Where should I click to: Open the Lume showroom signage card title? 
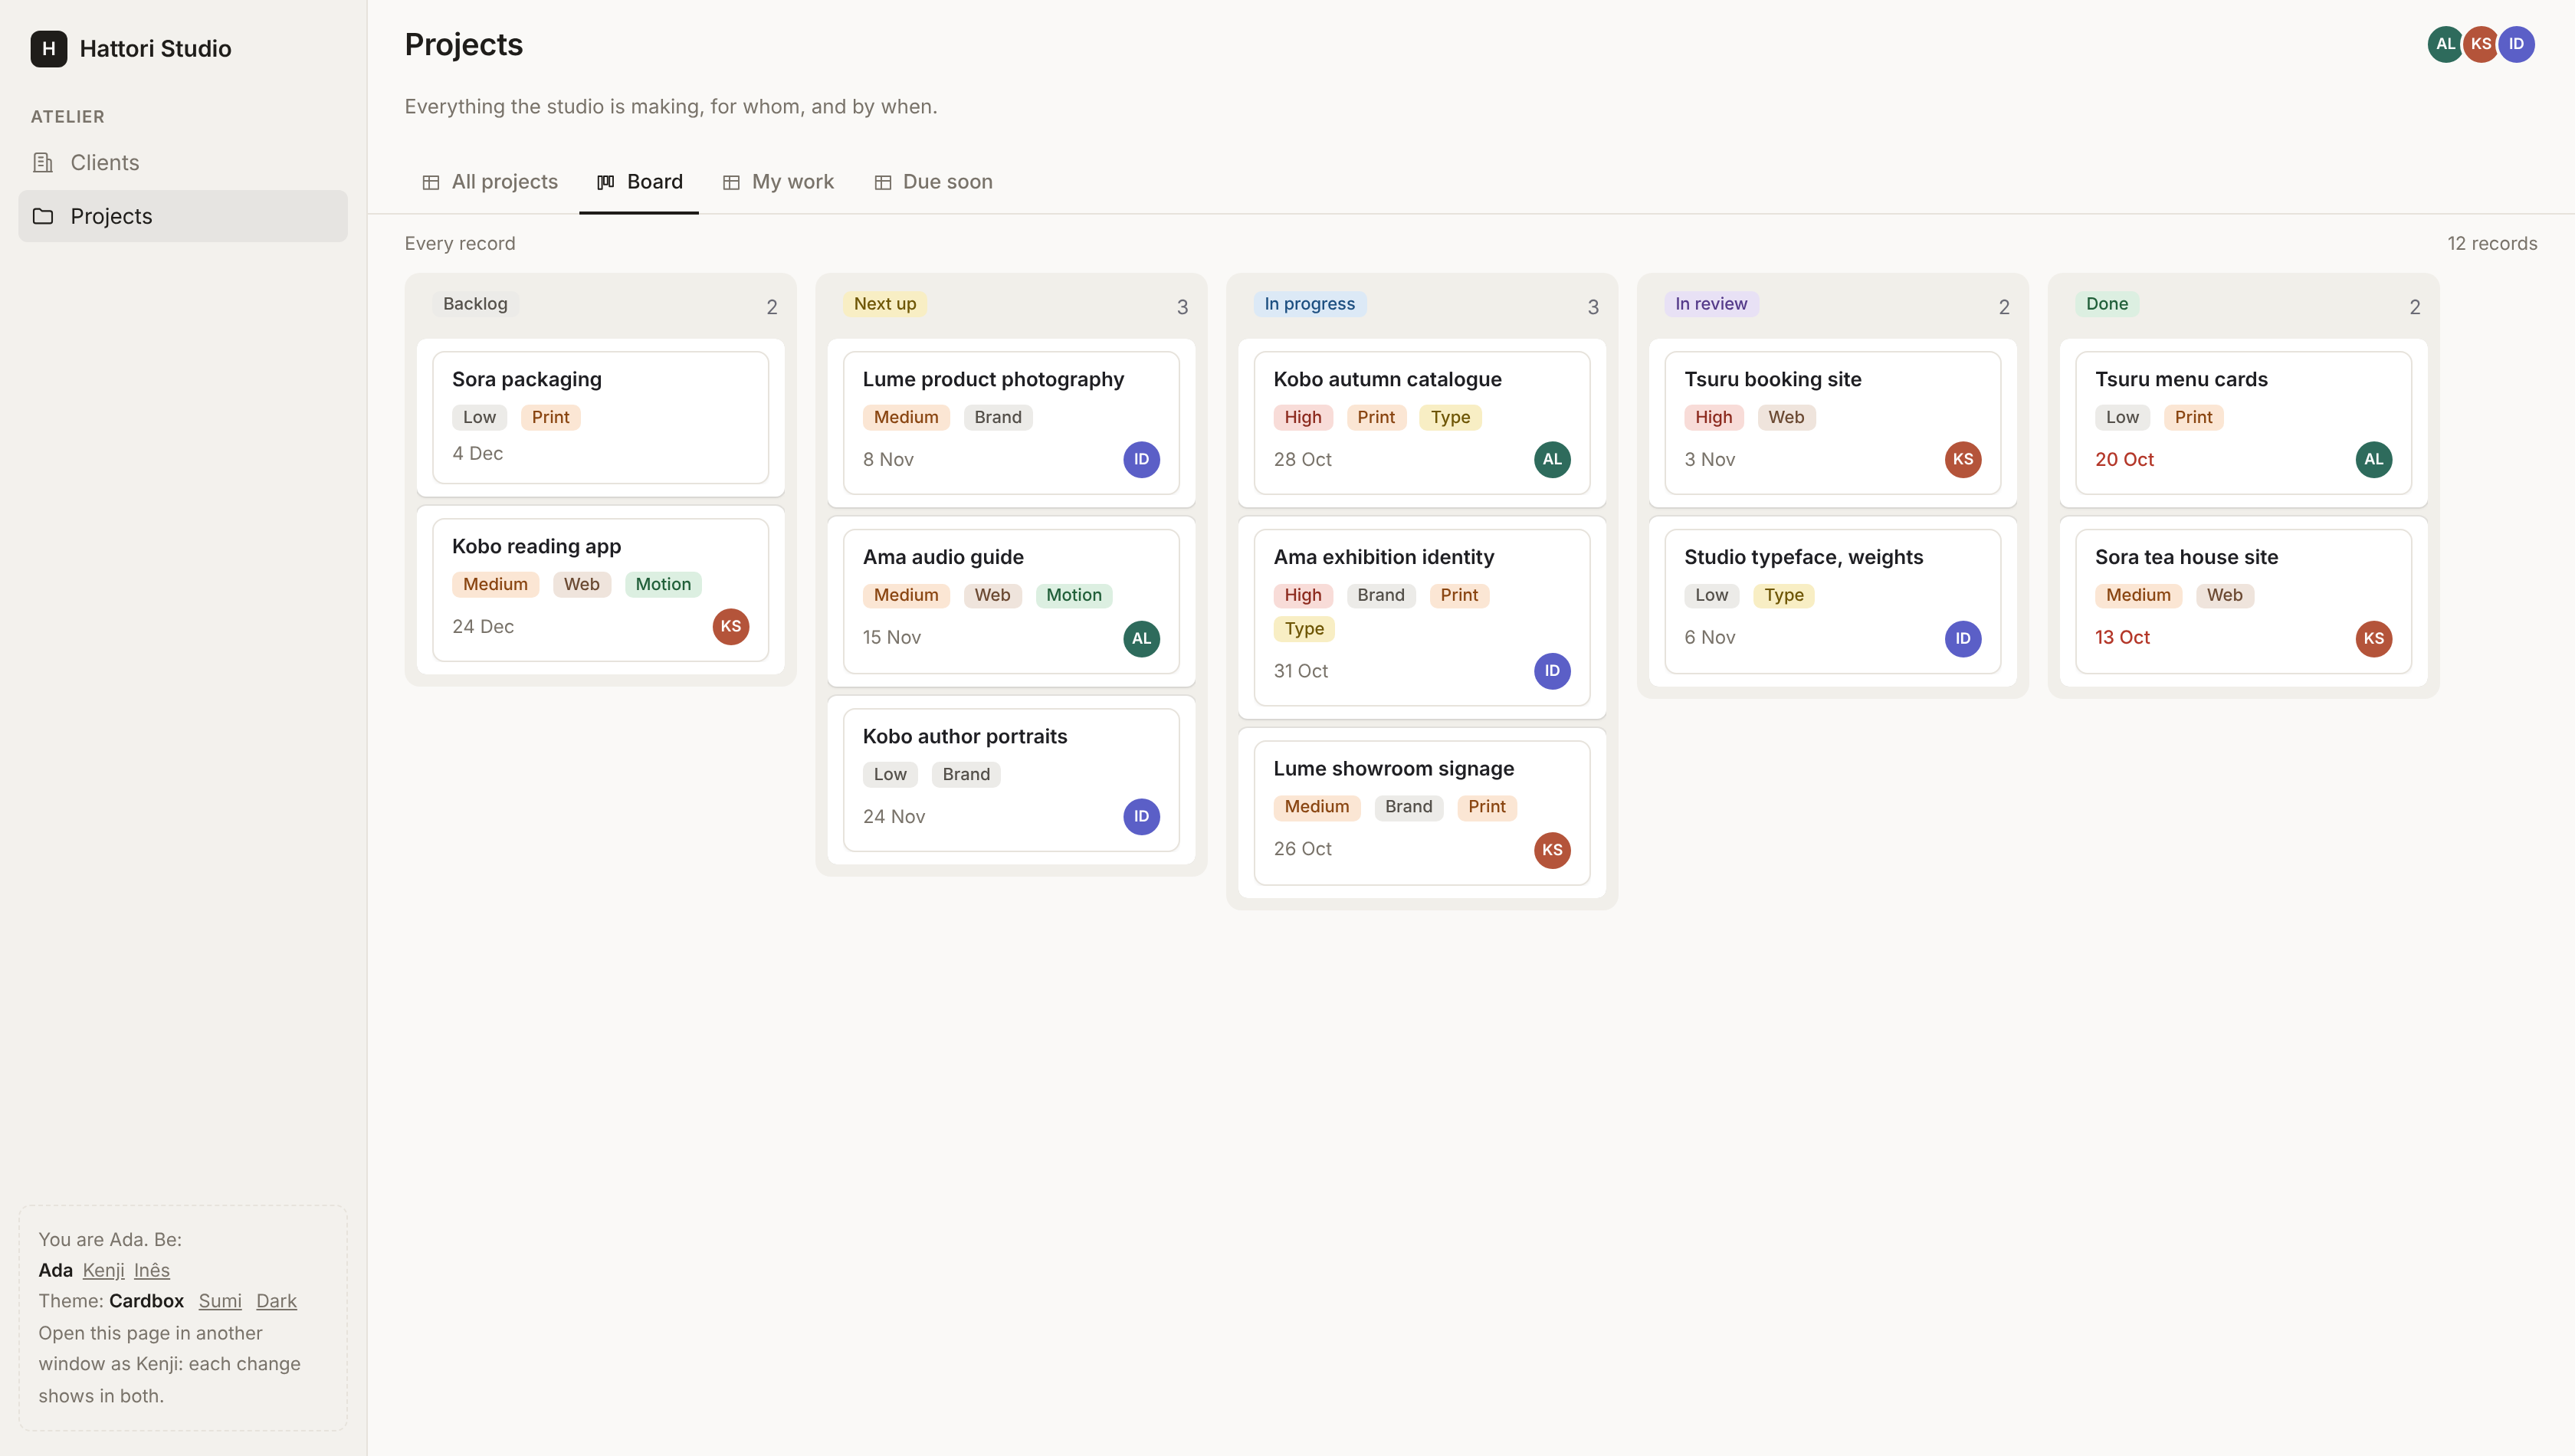(1393, 769)
